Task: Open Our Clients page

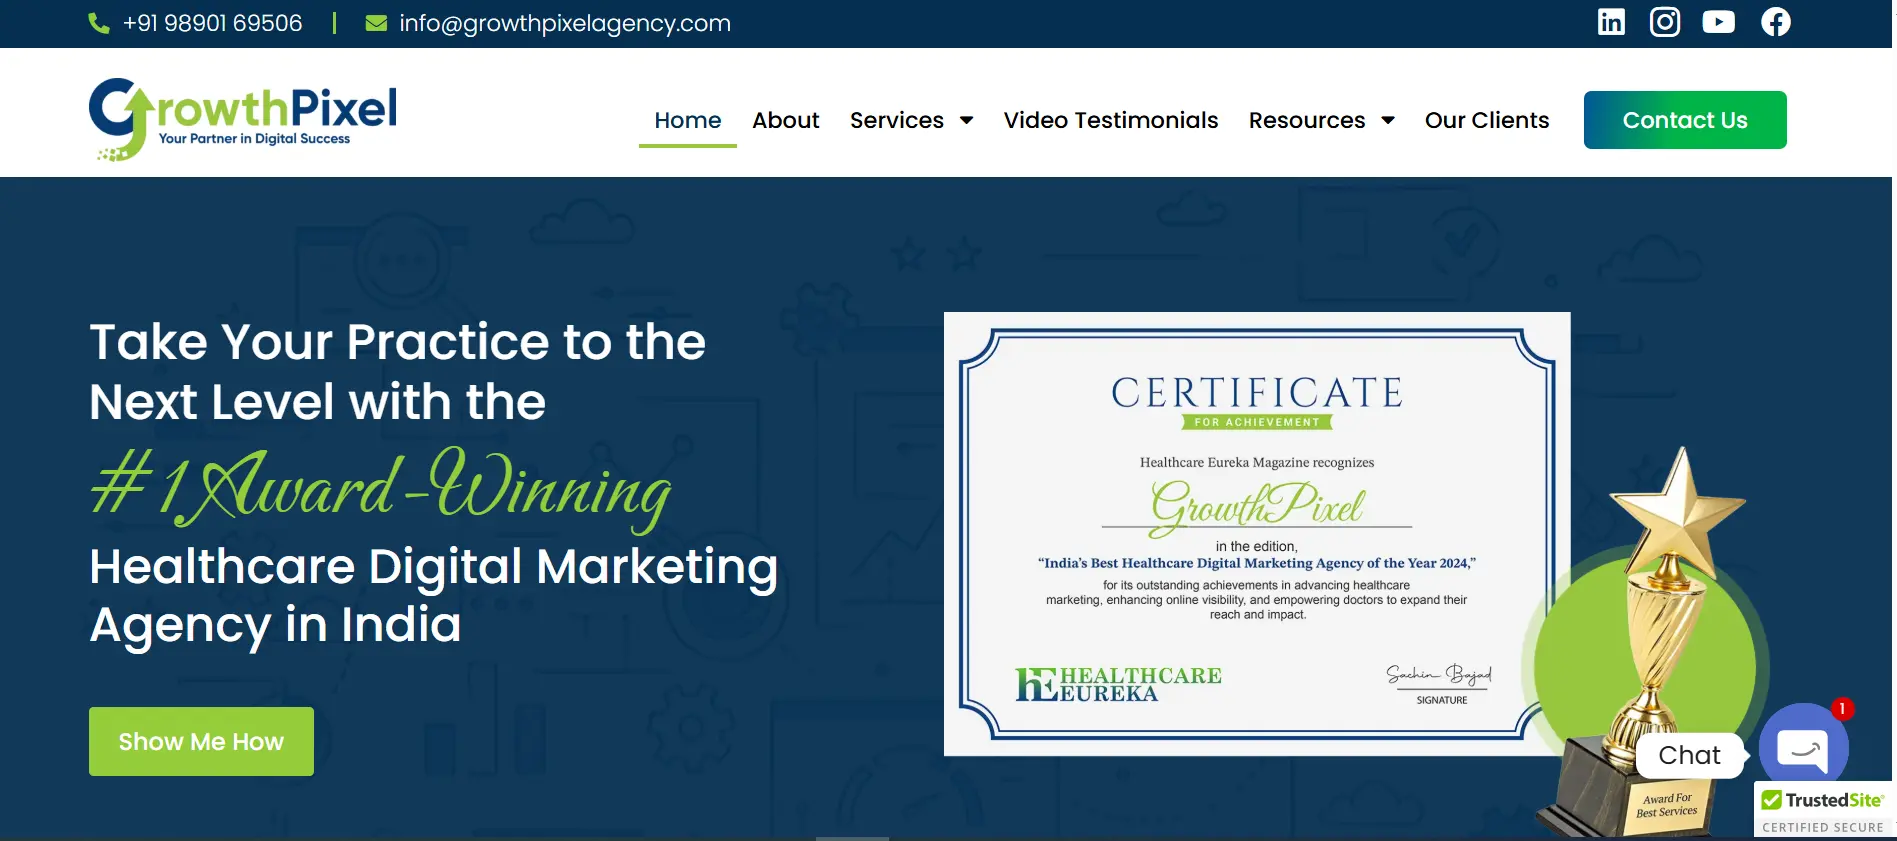Action: (1487, 120)
